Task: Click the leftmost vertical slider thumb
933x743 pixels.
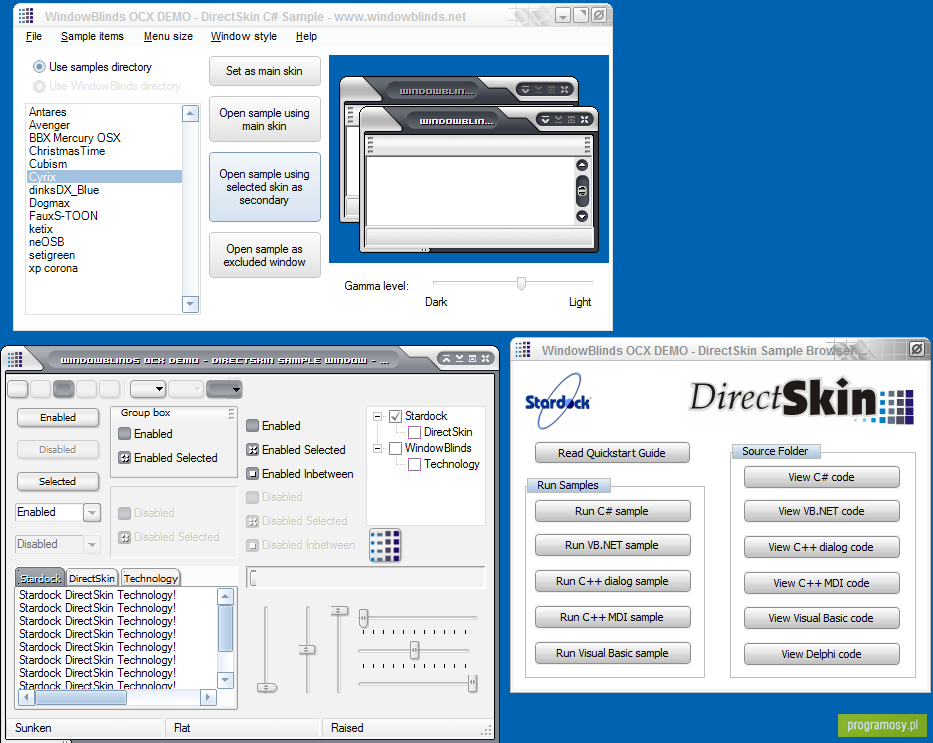Action: (x=267, y=688)
